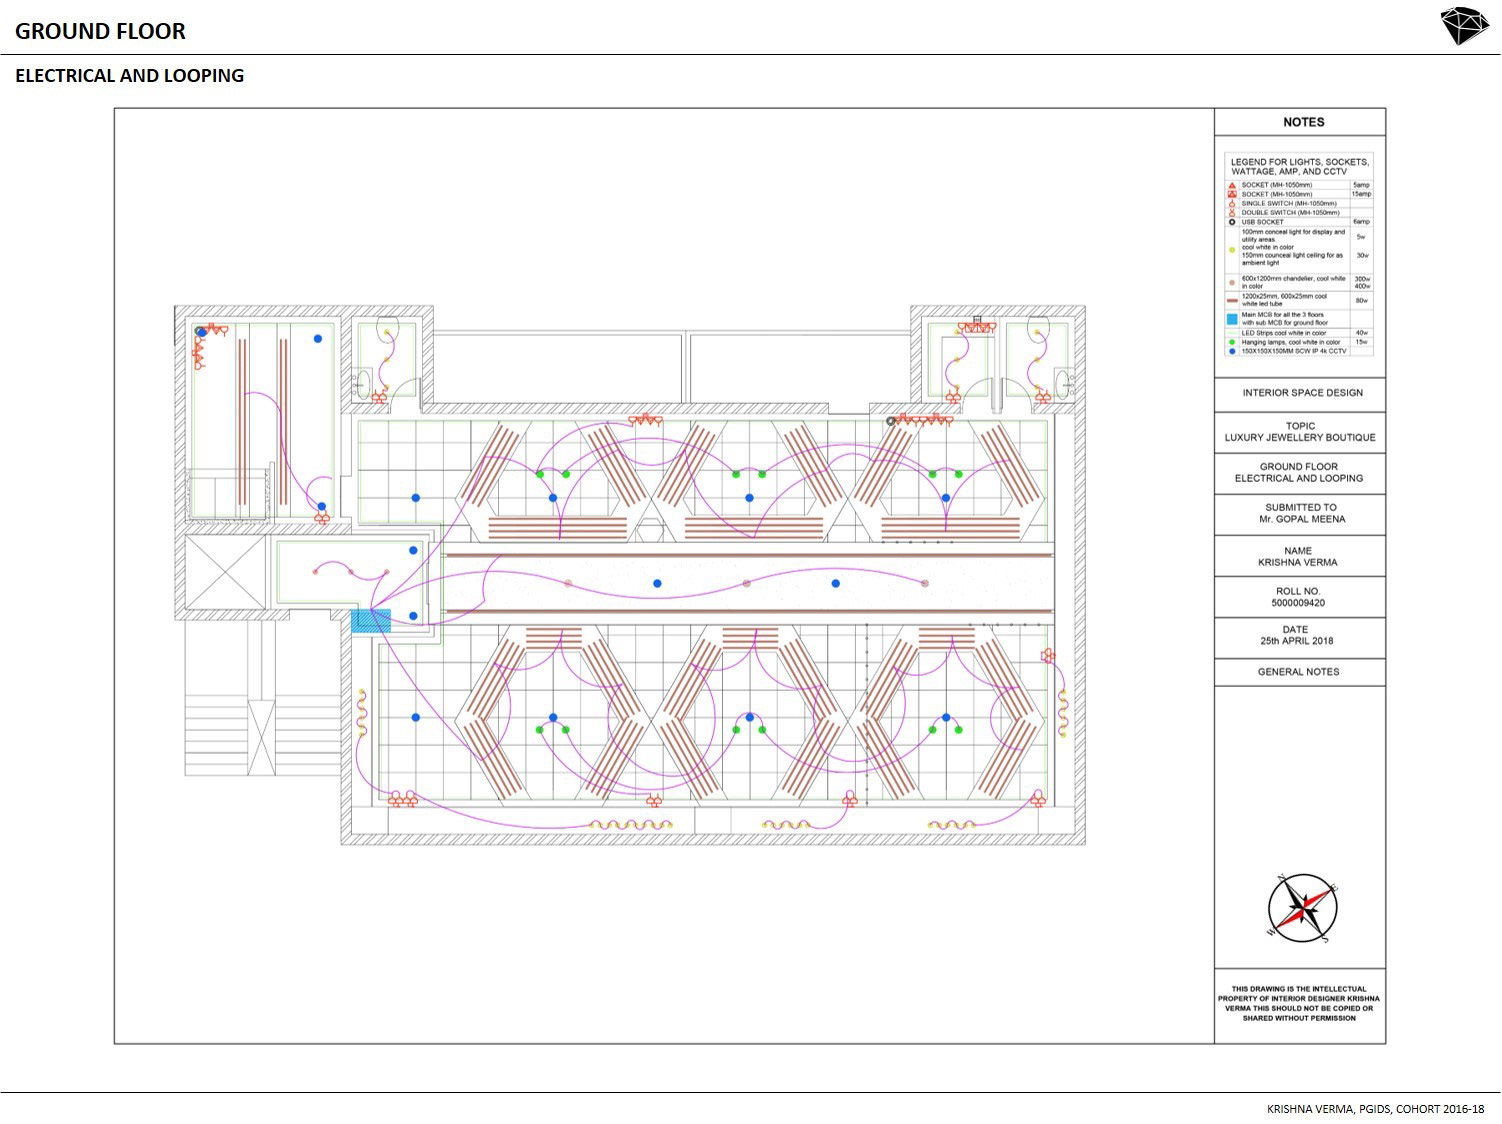Click the blue Main MCB box on plan
The height and width of the screenshot is (1124, 1502).
[370, 620]
